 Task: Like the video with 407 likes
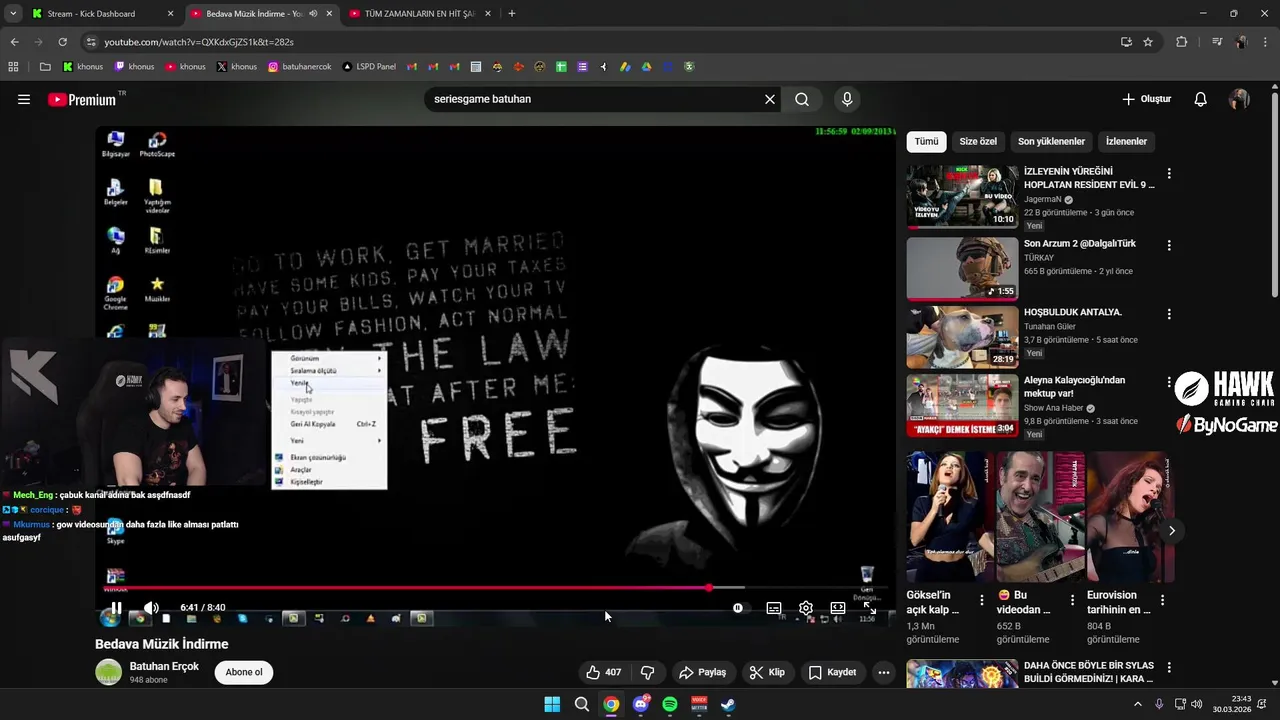pyautogui.click(x=604, y=672)
